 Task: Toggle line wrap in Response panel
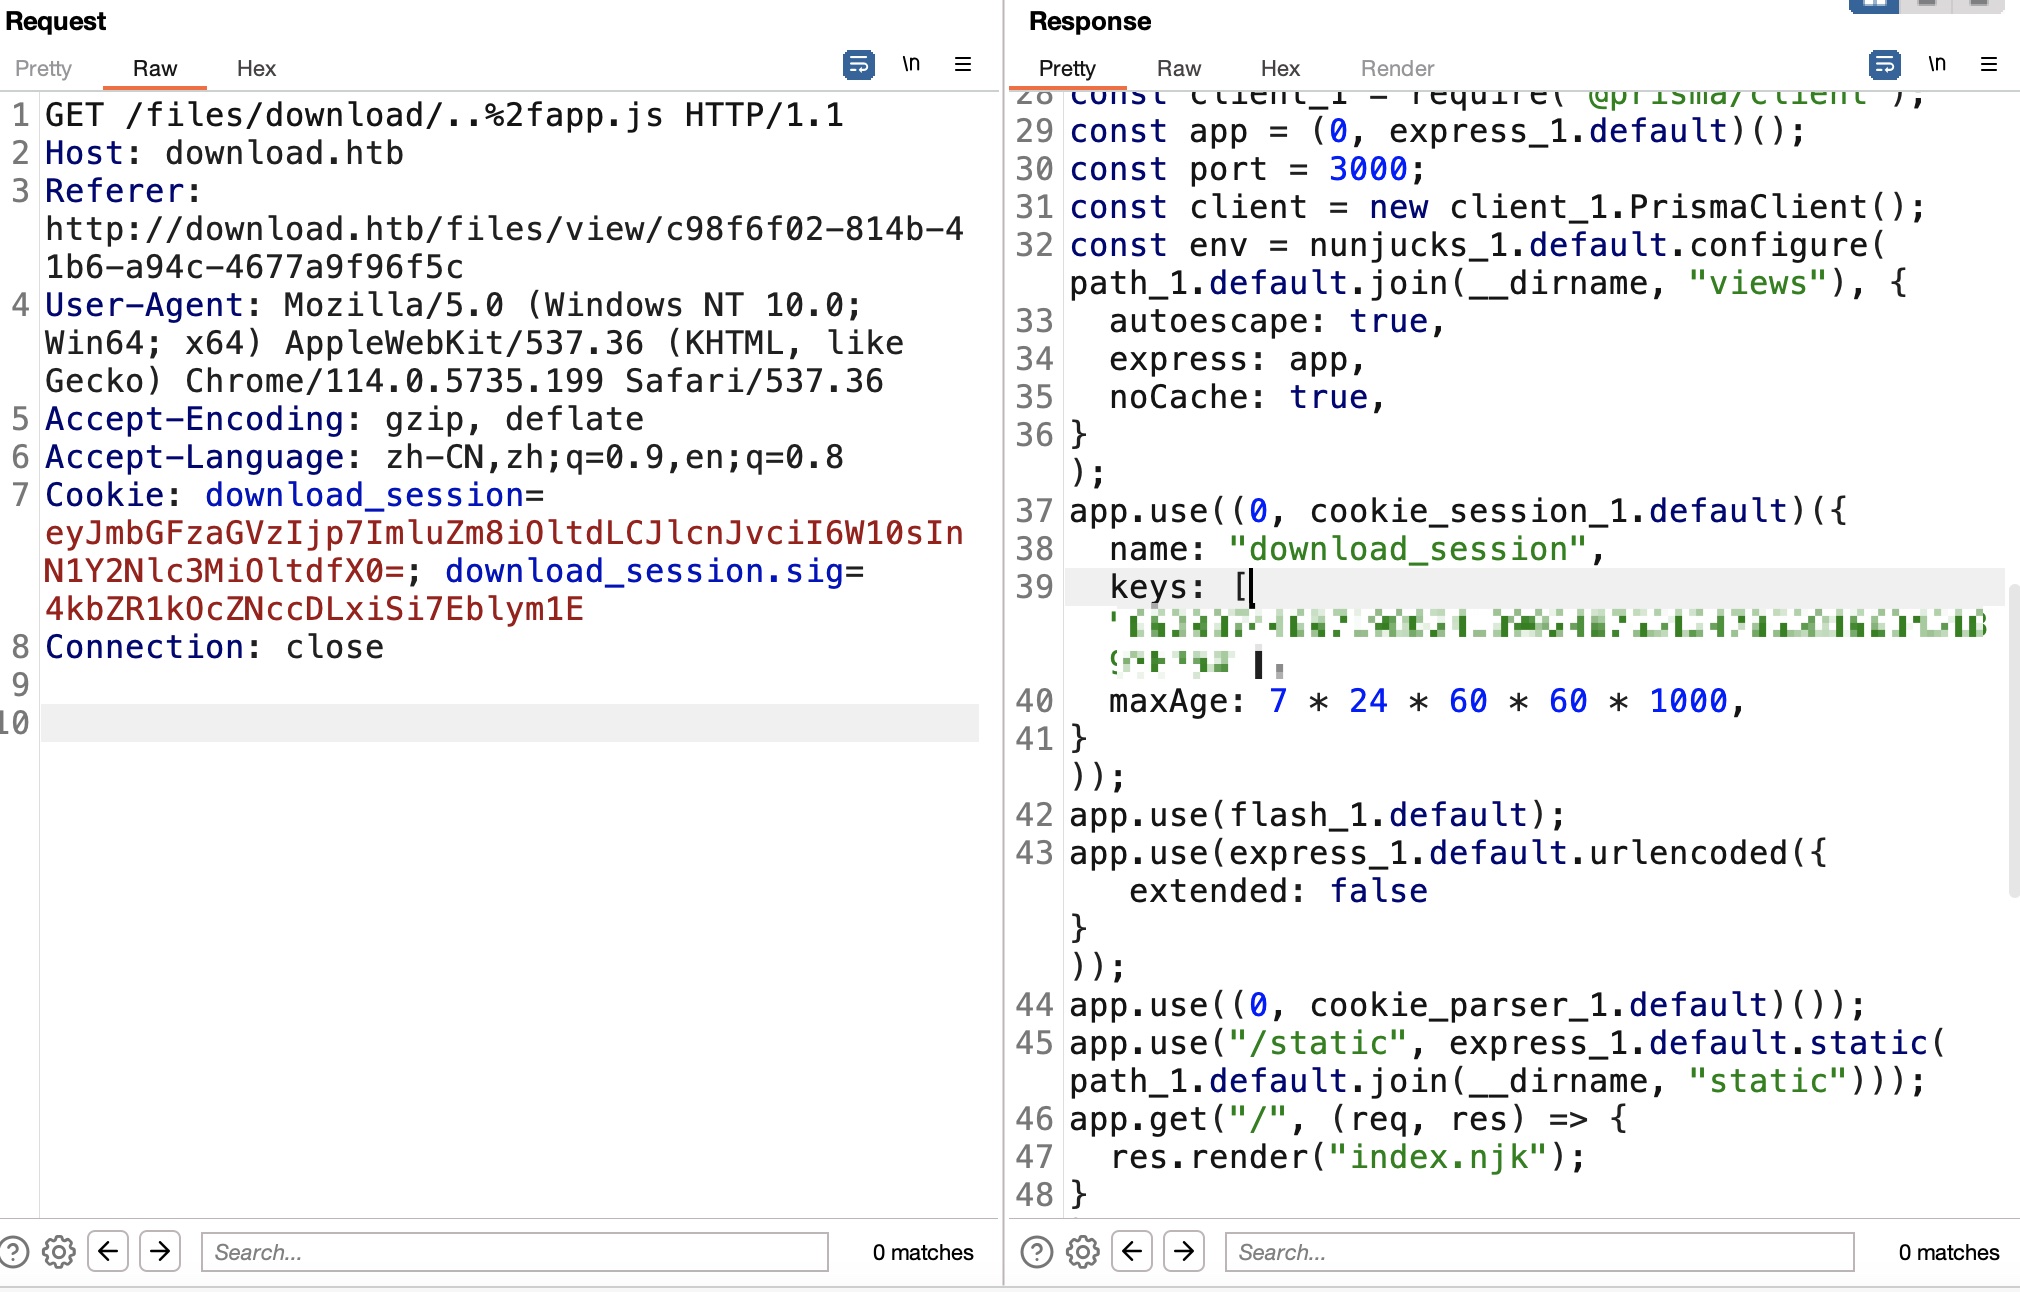1884,65
